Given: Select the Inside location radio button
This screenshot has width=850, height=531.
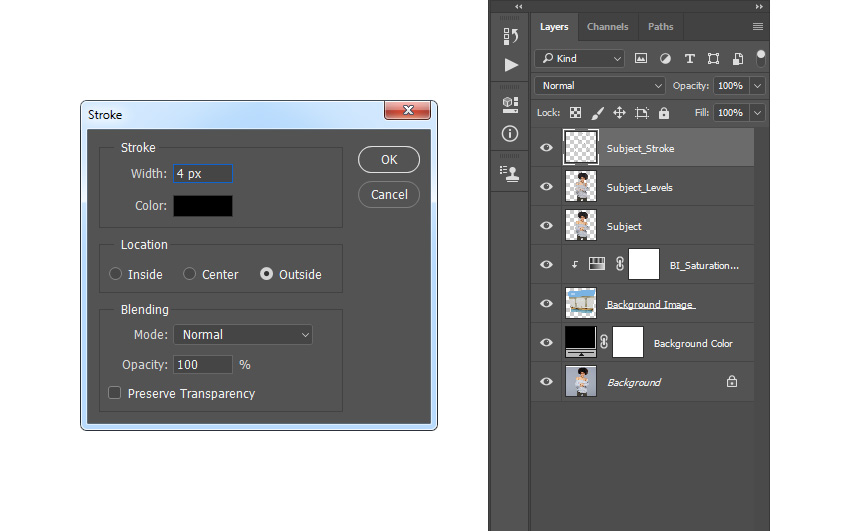Looking at the screenshot, I should tap(116, 274).
